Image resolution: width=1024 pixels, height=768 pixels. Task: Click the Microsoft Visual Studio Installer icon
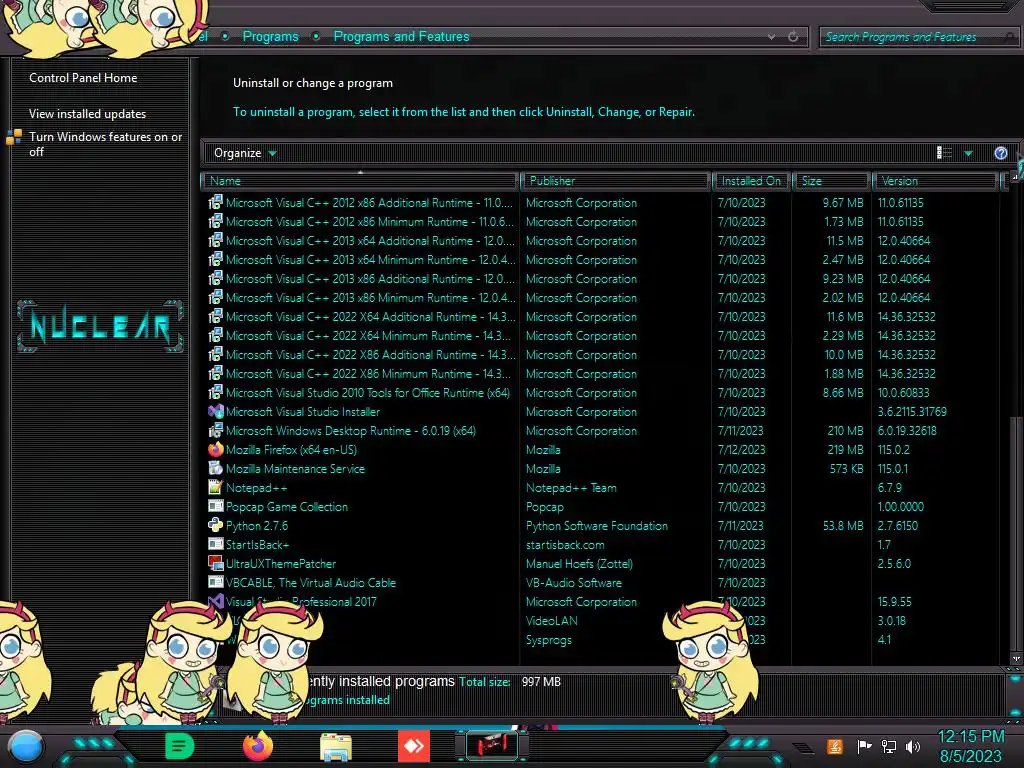216,411
